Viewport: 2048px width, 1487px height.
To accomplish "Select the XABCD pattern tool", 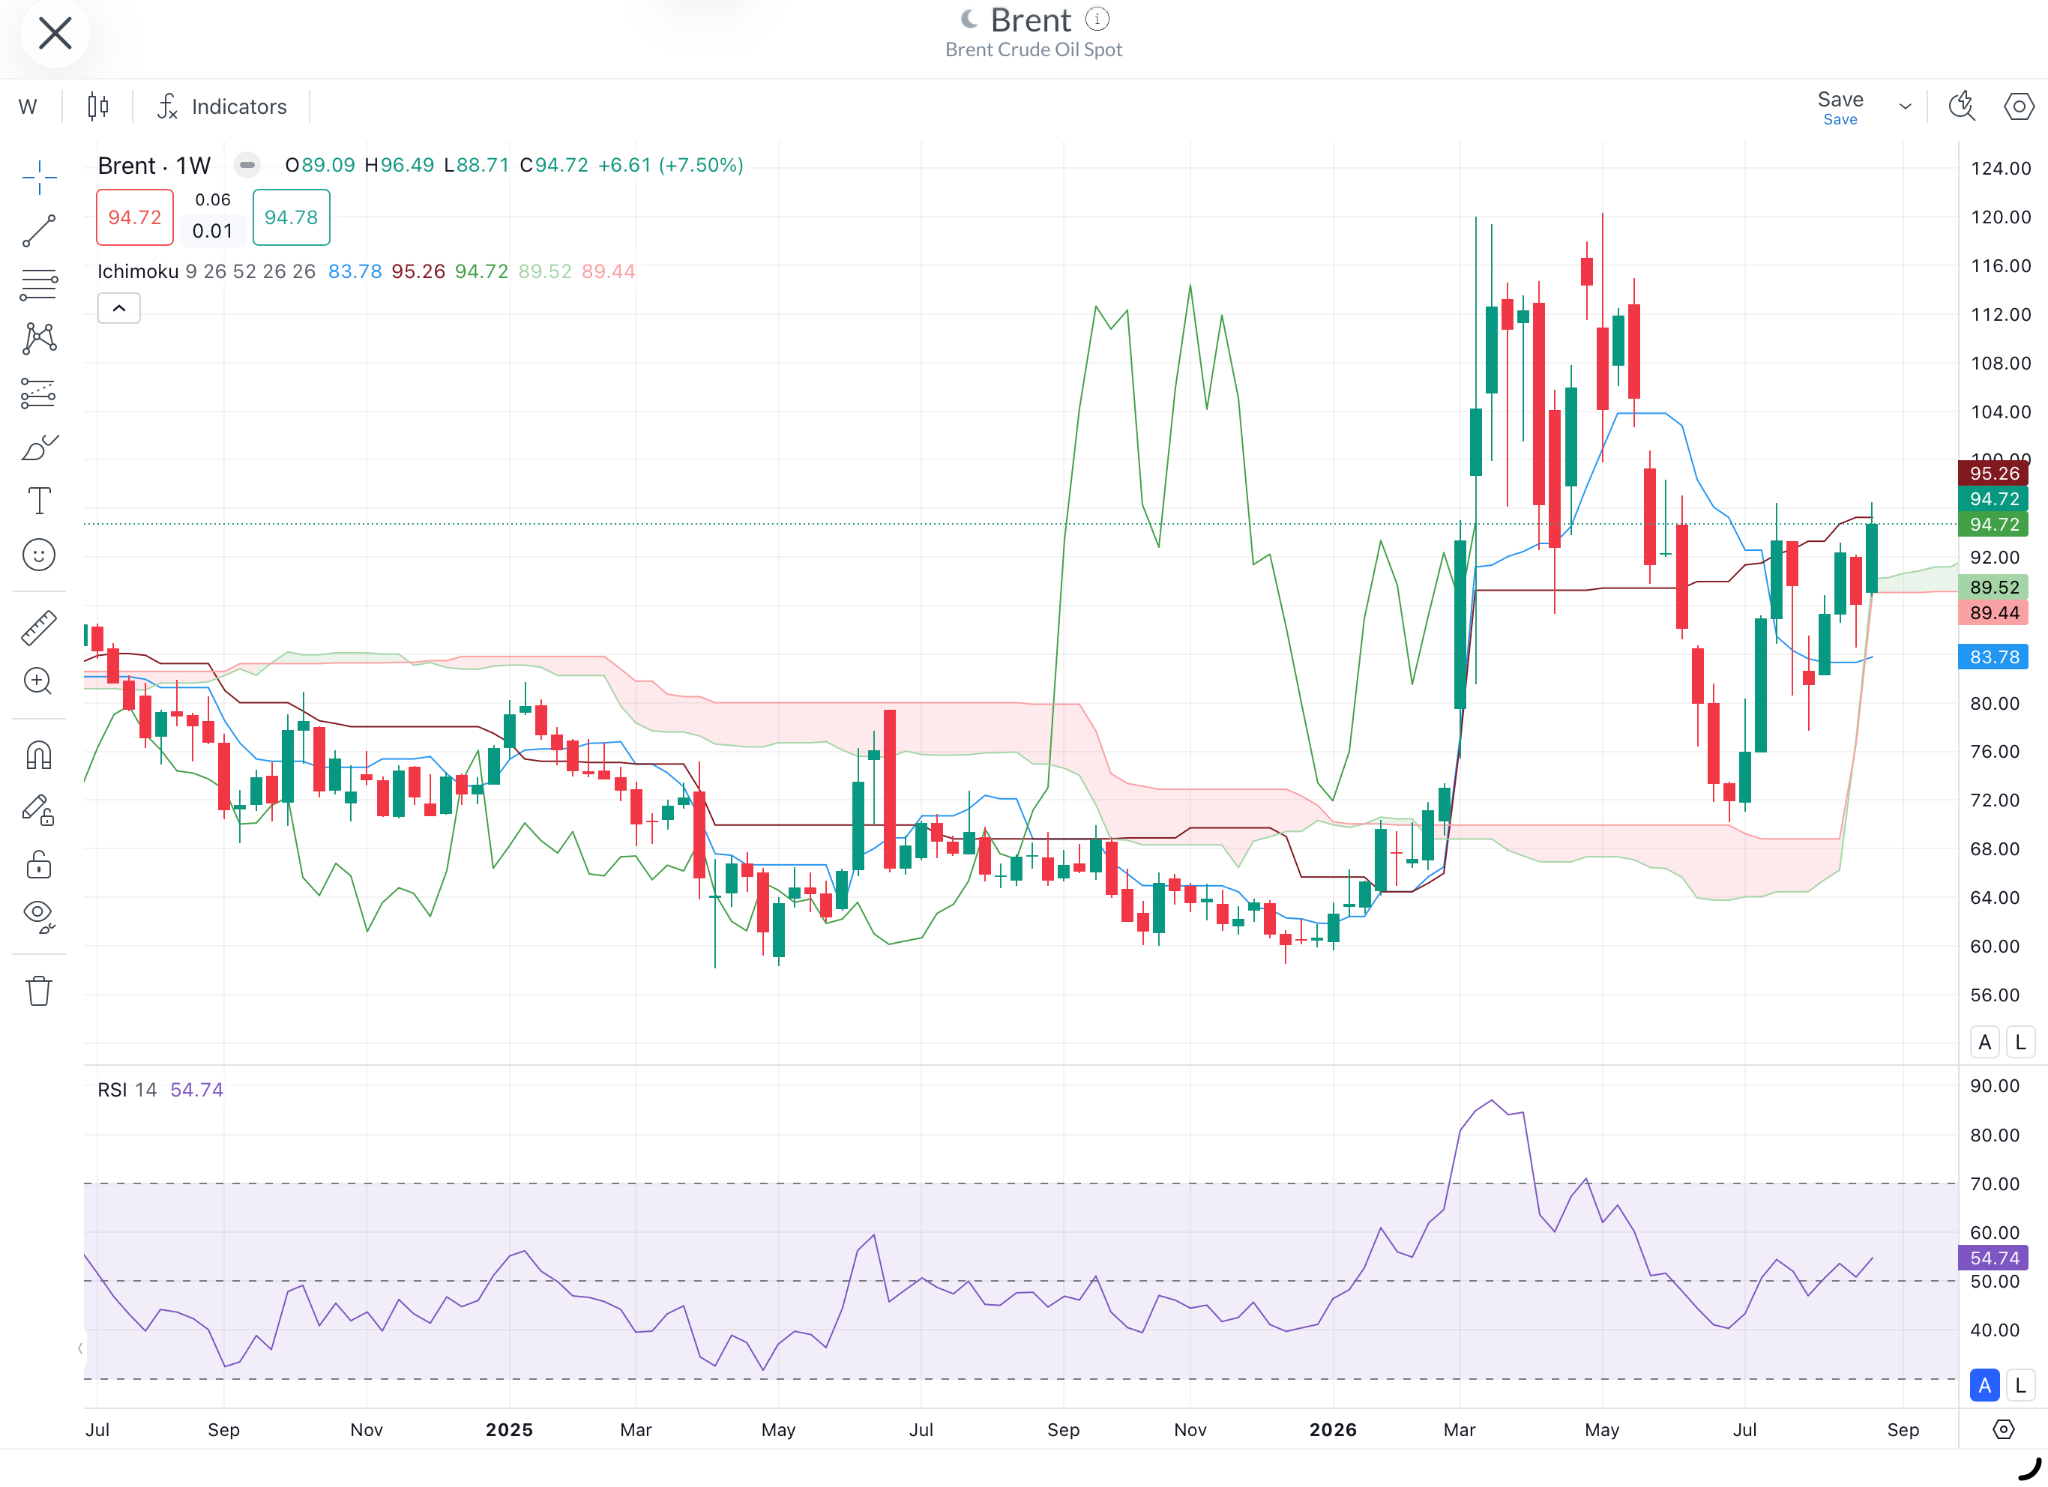I will [39, 339].
